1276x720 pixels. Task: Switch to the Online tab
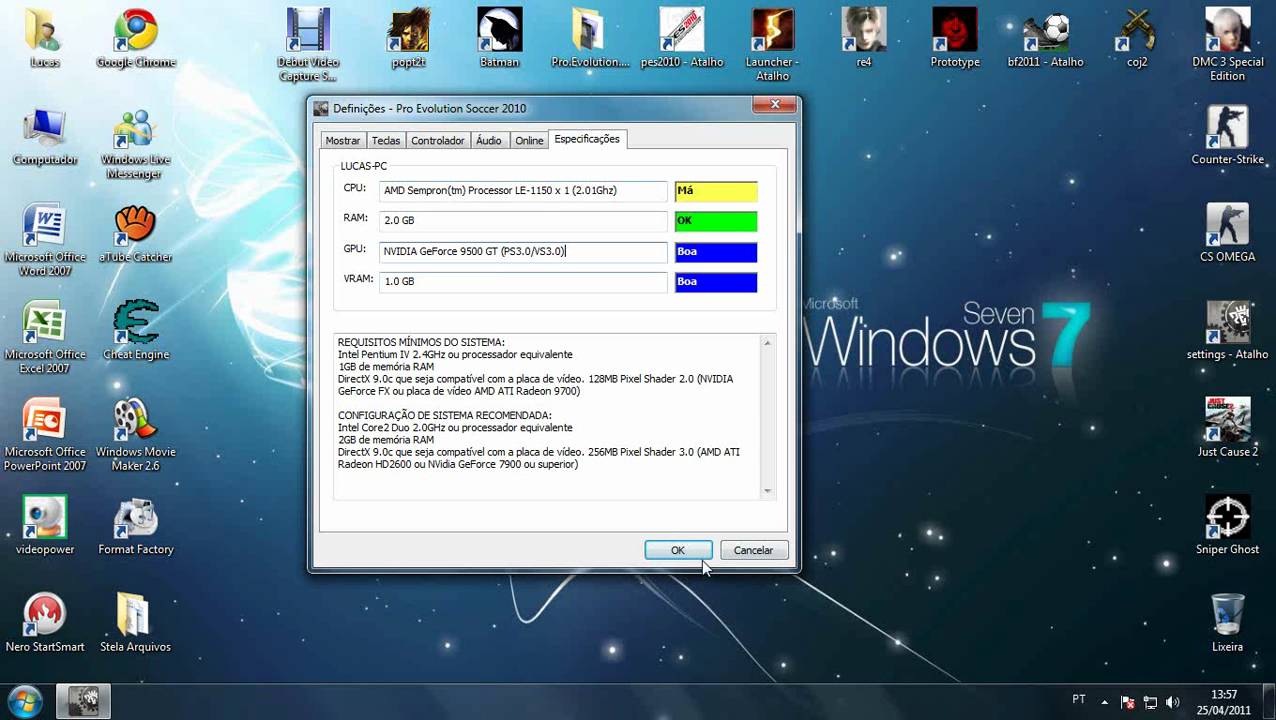[529, 141]
